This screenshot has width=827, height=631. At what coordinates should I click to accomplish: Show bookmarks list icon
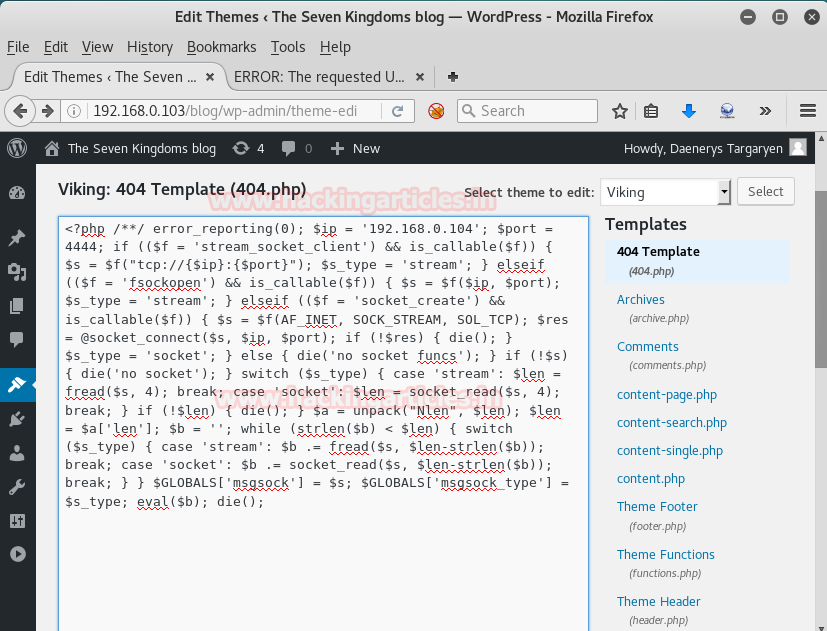651,111
